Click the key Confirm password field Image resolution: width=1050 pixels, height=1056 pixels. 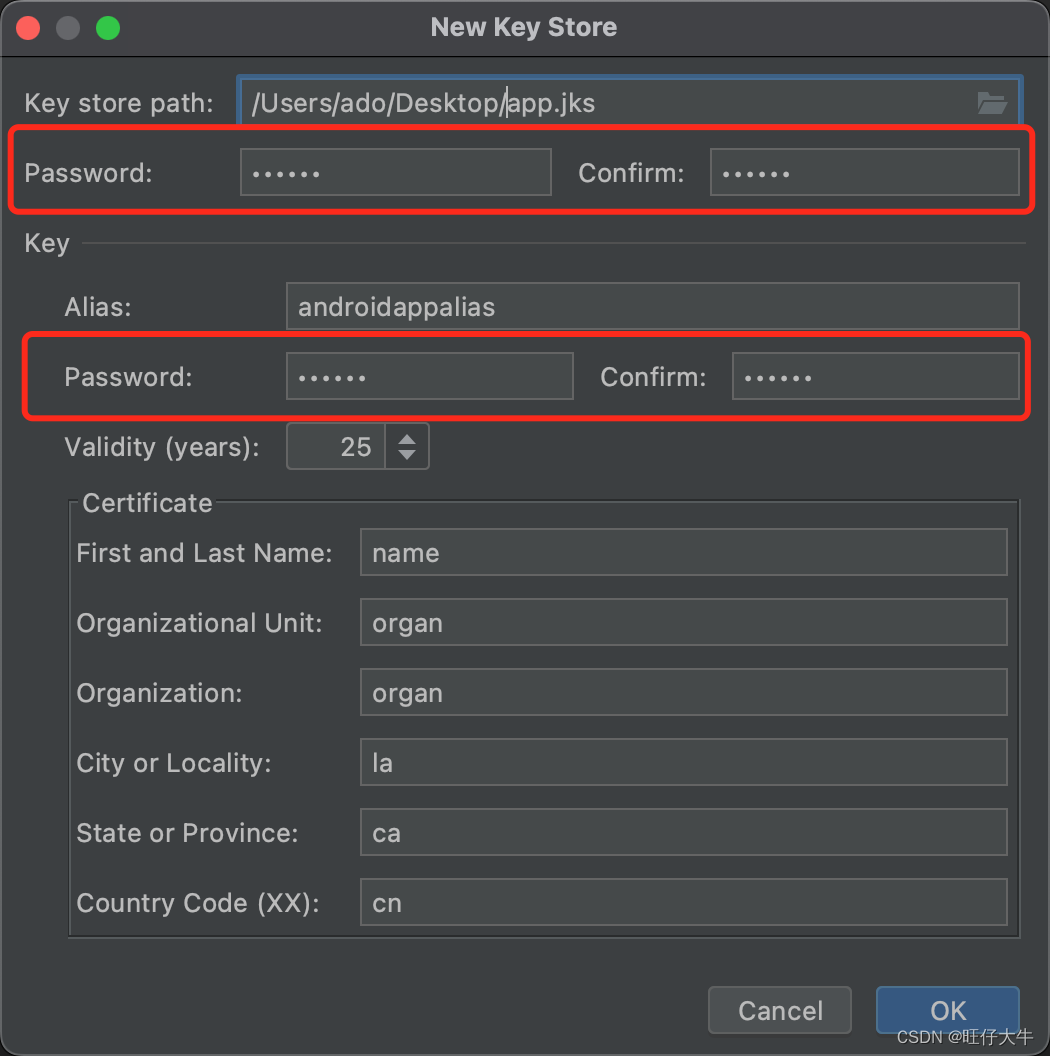[x=875, y=377]
